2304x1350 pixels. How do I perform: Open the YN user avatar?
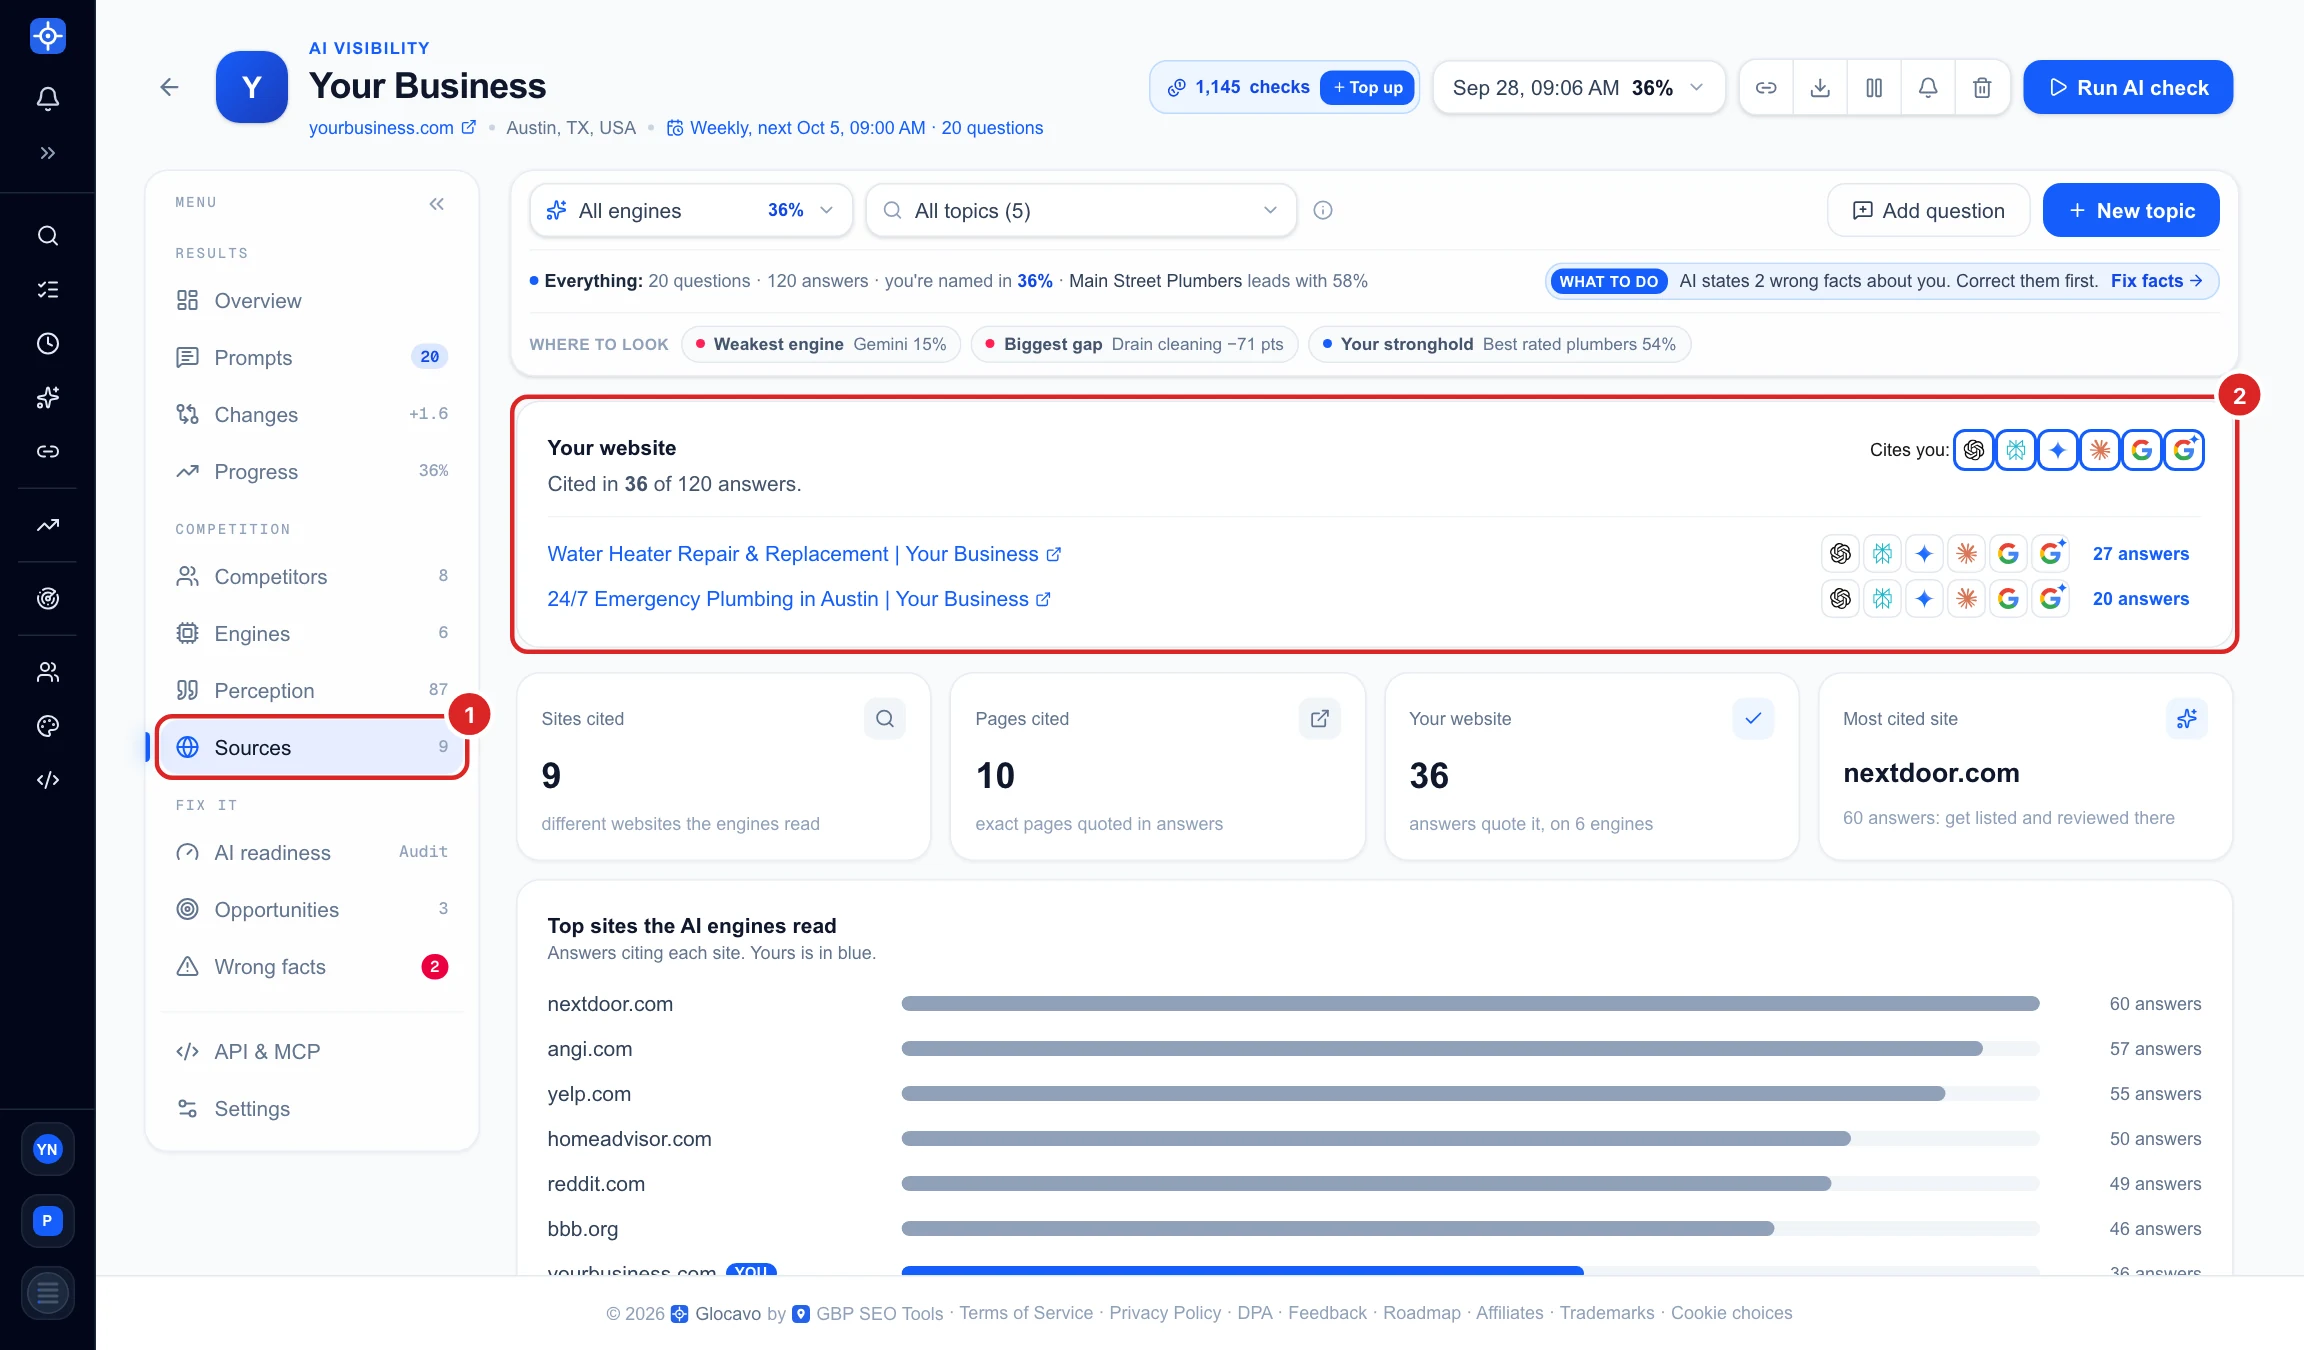tap(47, 1149)
